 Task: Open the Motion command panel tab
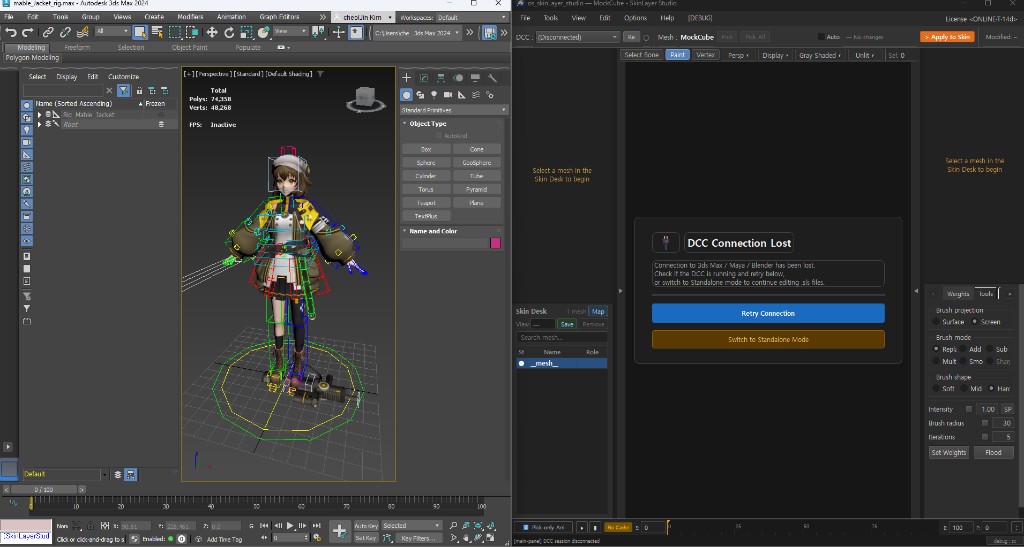(x=458, y=78)
